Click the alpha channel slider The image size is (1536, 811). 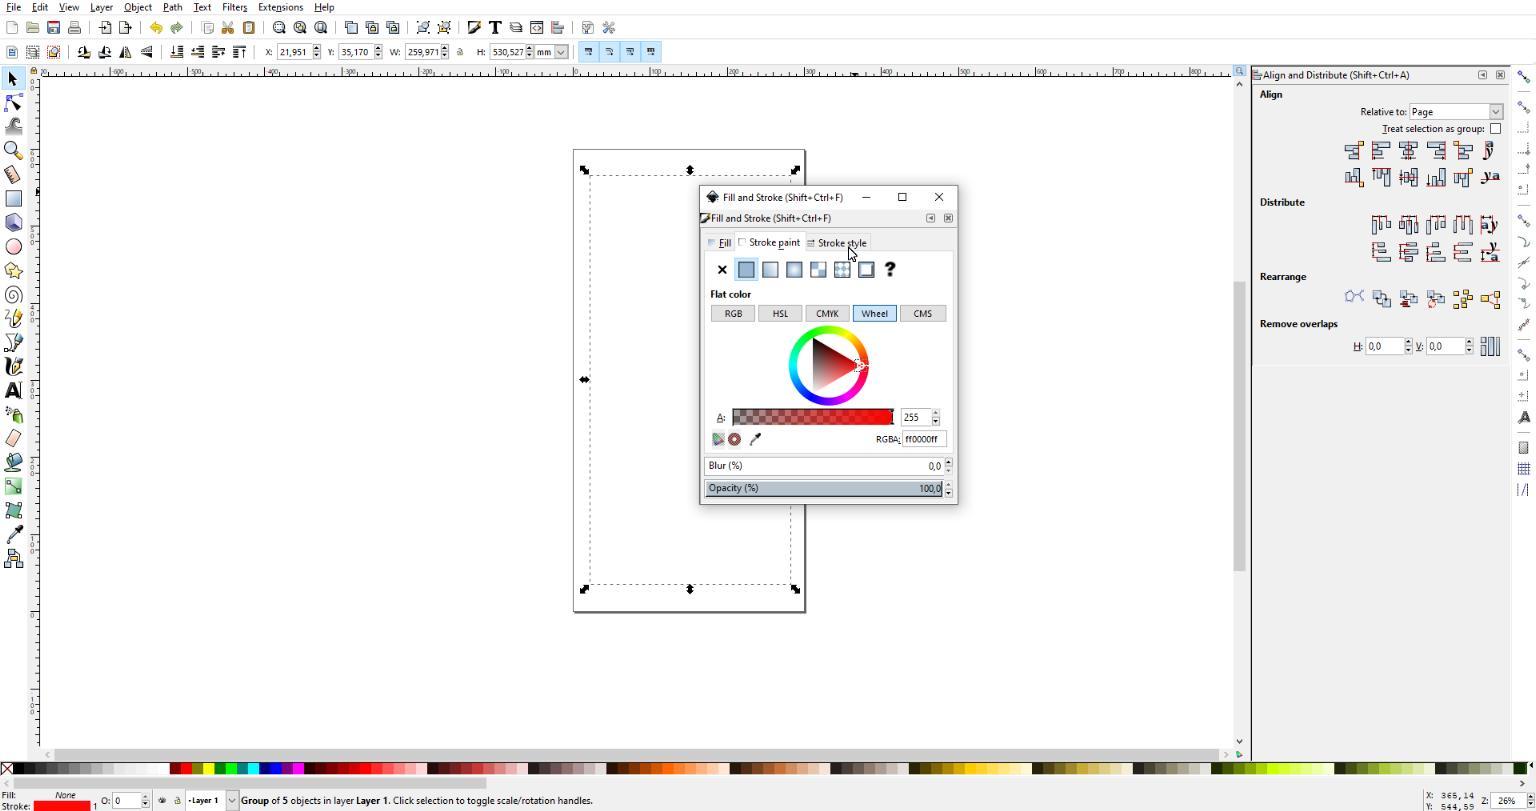813,417
